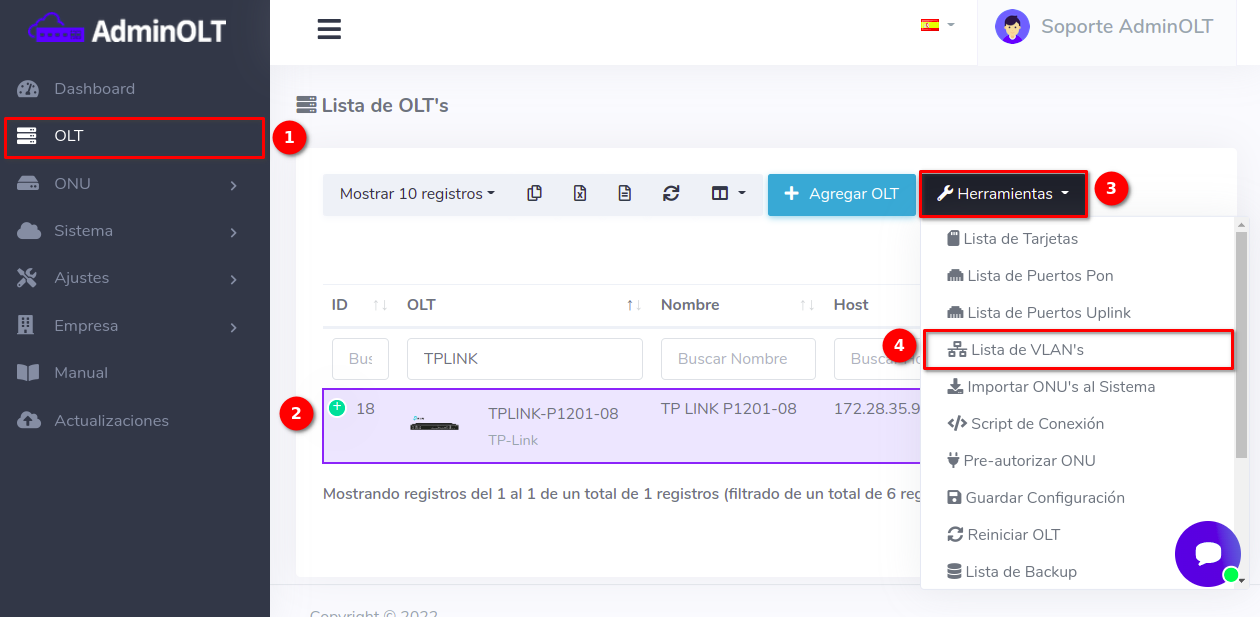Open the hamburger menu in top bar
Viewport: 1260px width, 617px height.
[329, 29]
